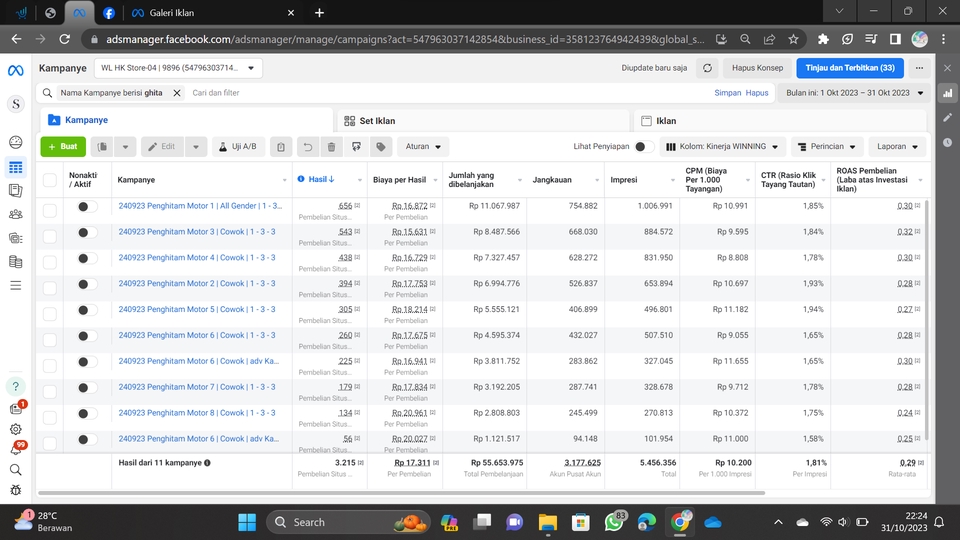Expand the Perincian dropdown

click(827, 146)
